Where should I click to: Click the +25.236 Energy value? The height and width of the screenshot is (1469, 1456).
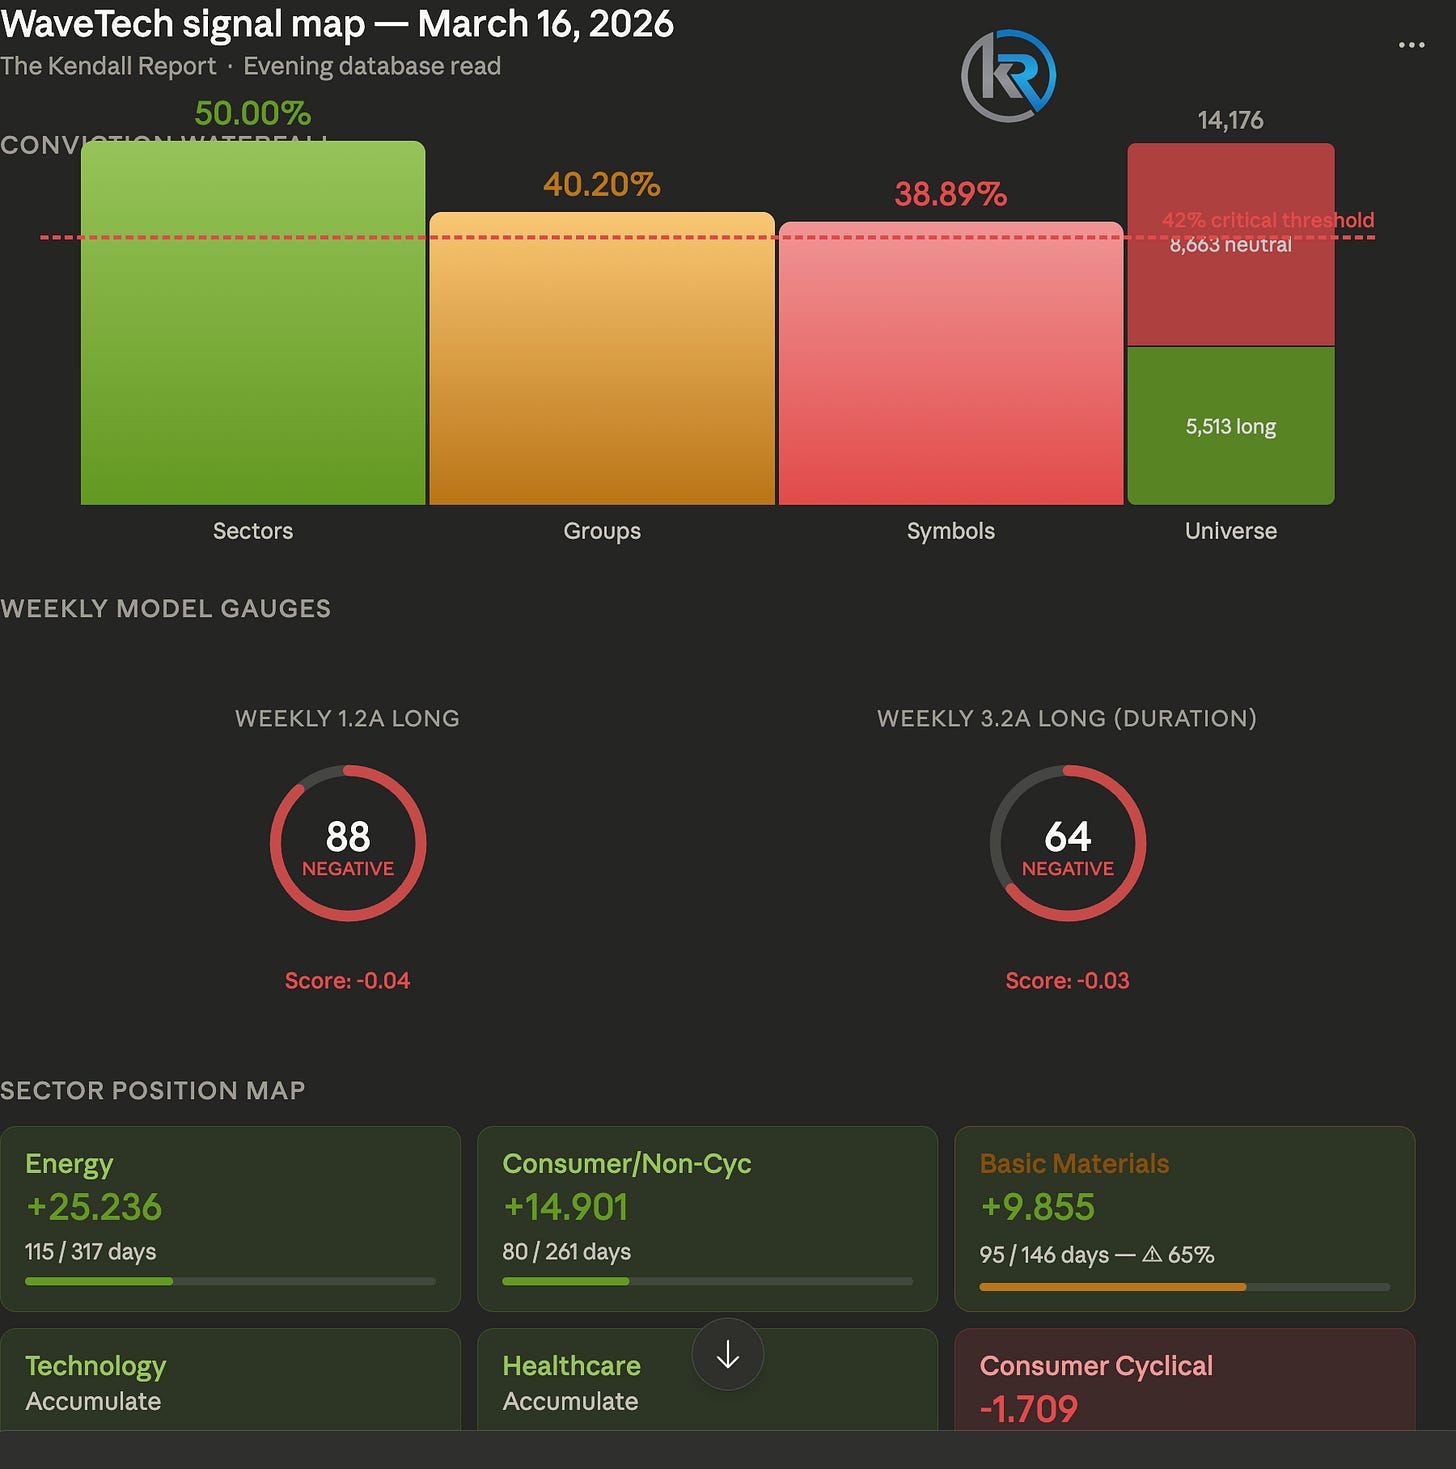pos(93,1207)
